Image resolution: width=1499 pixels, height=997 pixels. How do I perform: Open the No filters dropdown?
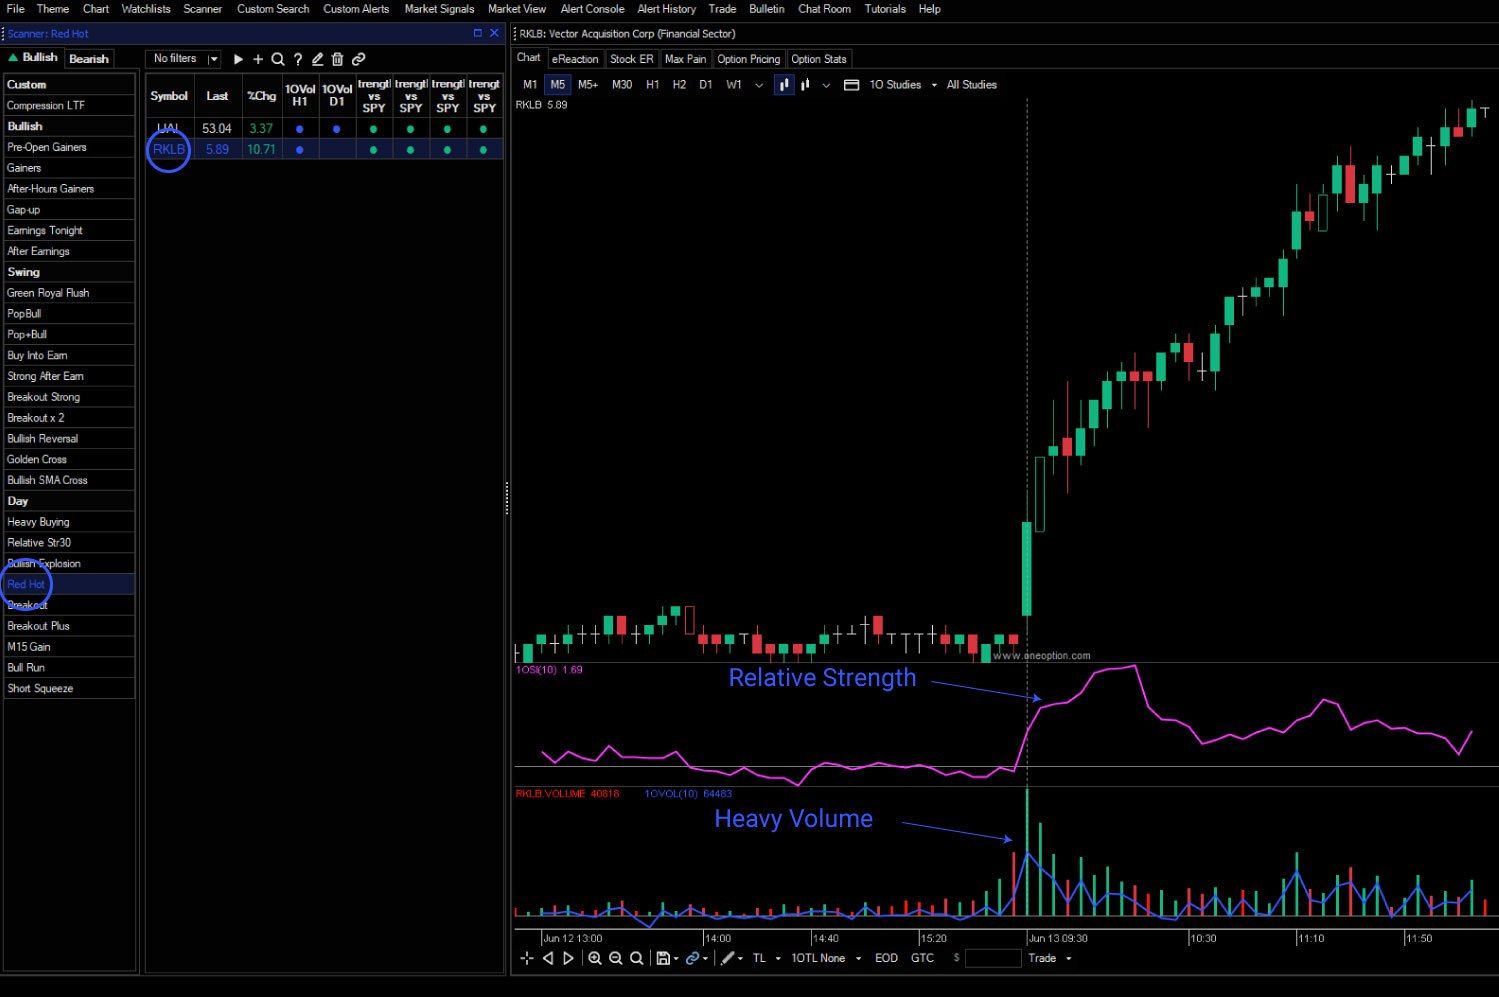pyautogui.click(x=184, y=59)
